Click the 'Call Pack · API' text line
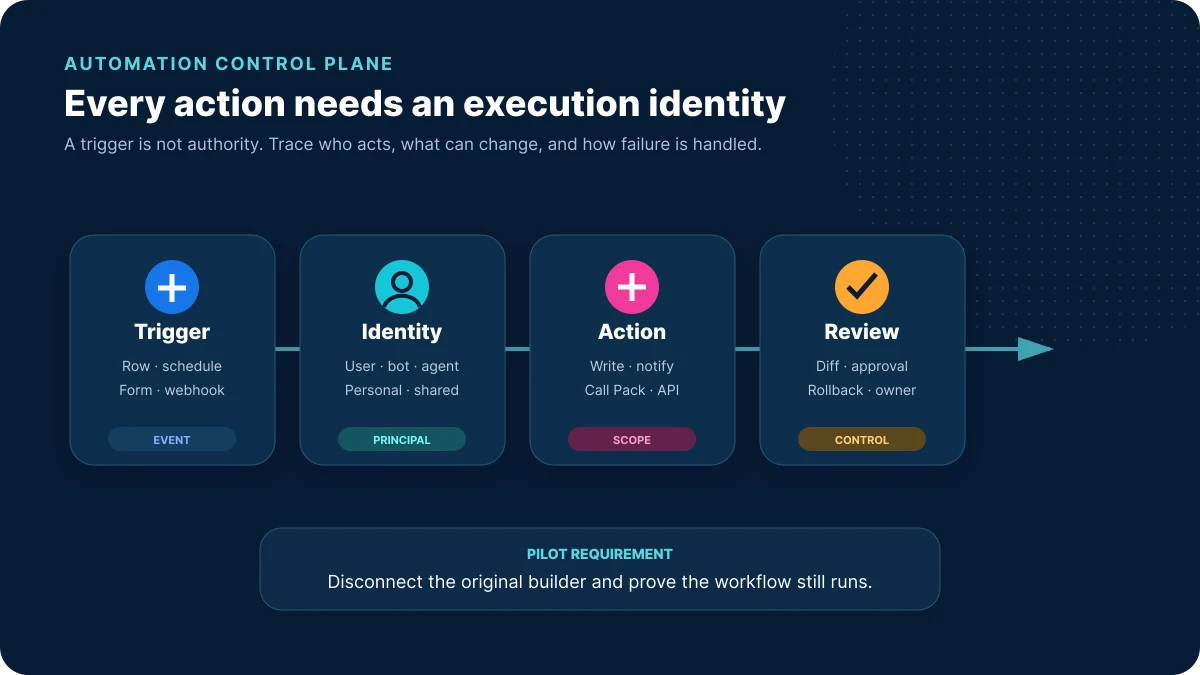1200x675 pixels. [x=632, y=390]
